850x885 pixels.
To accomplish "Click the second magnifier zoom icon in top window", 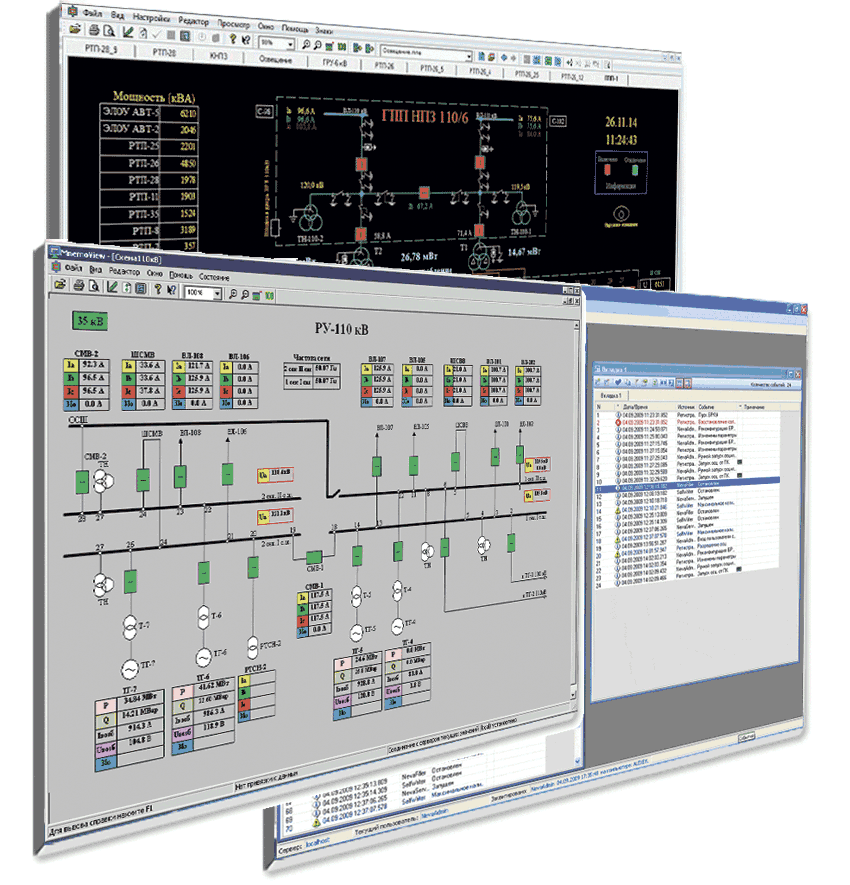I will pyautogui.click(x=318, y=45).
